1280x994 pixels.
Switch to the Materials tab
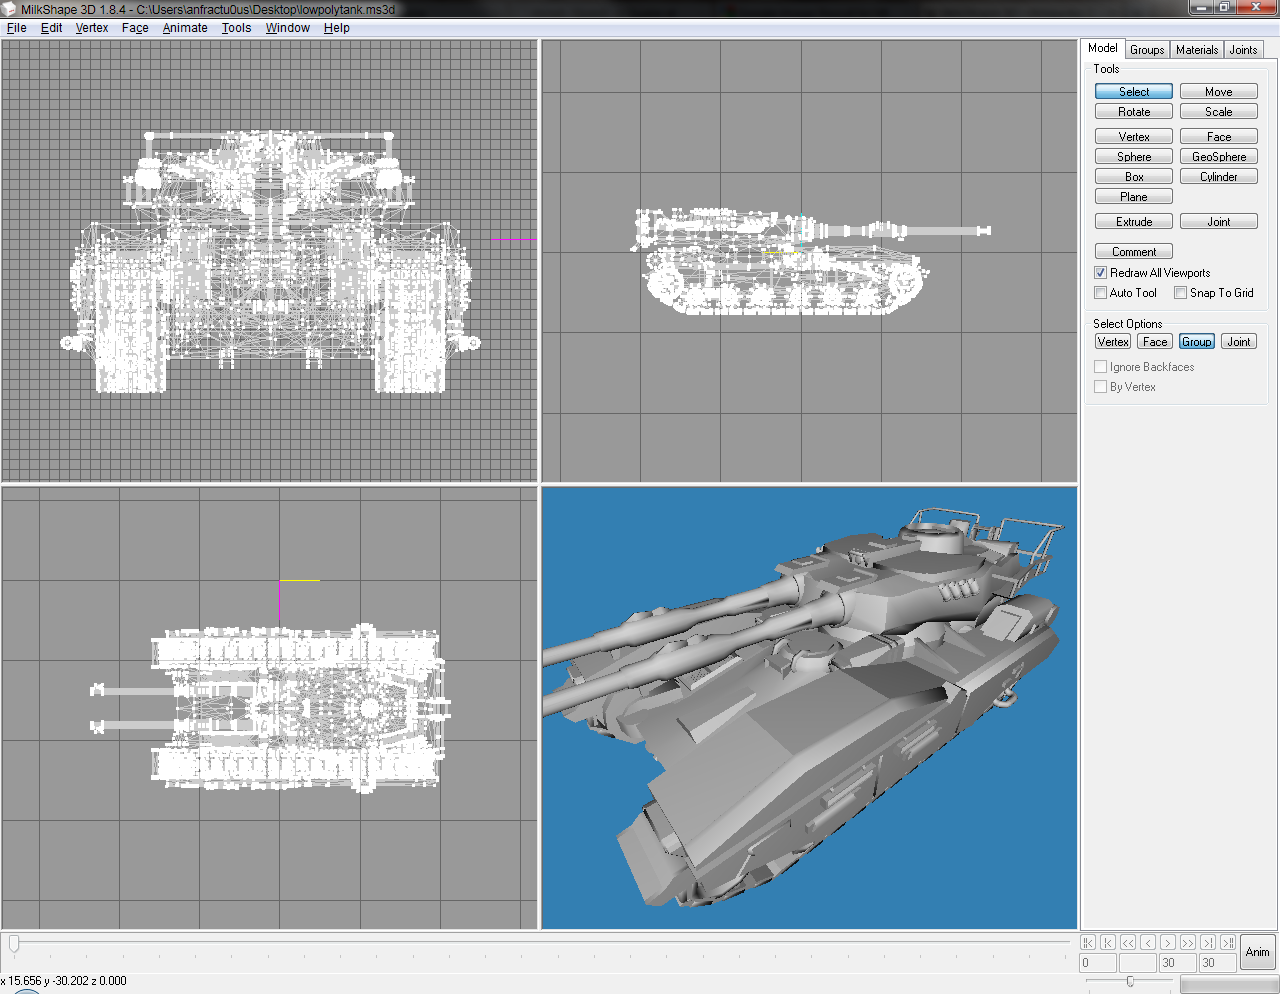(x=1196, y=49)
